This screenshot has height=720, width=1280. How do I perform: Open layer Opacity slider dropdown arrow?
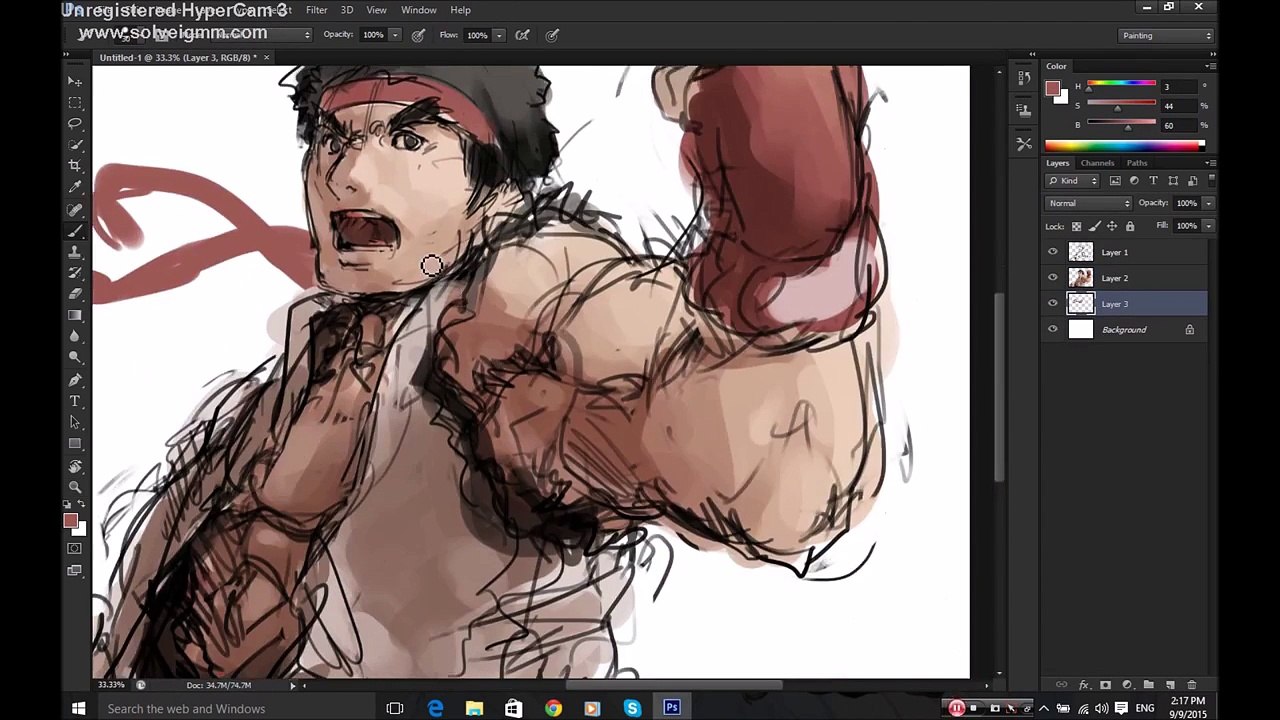(x=1208, y=203)
